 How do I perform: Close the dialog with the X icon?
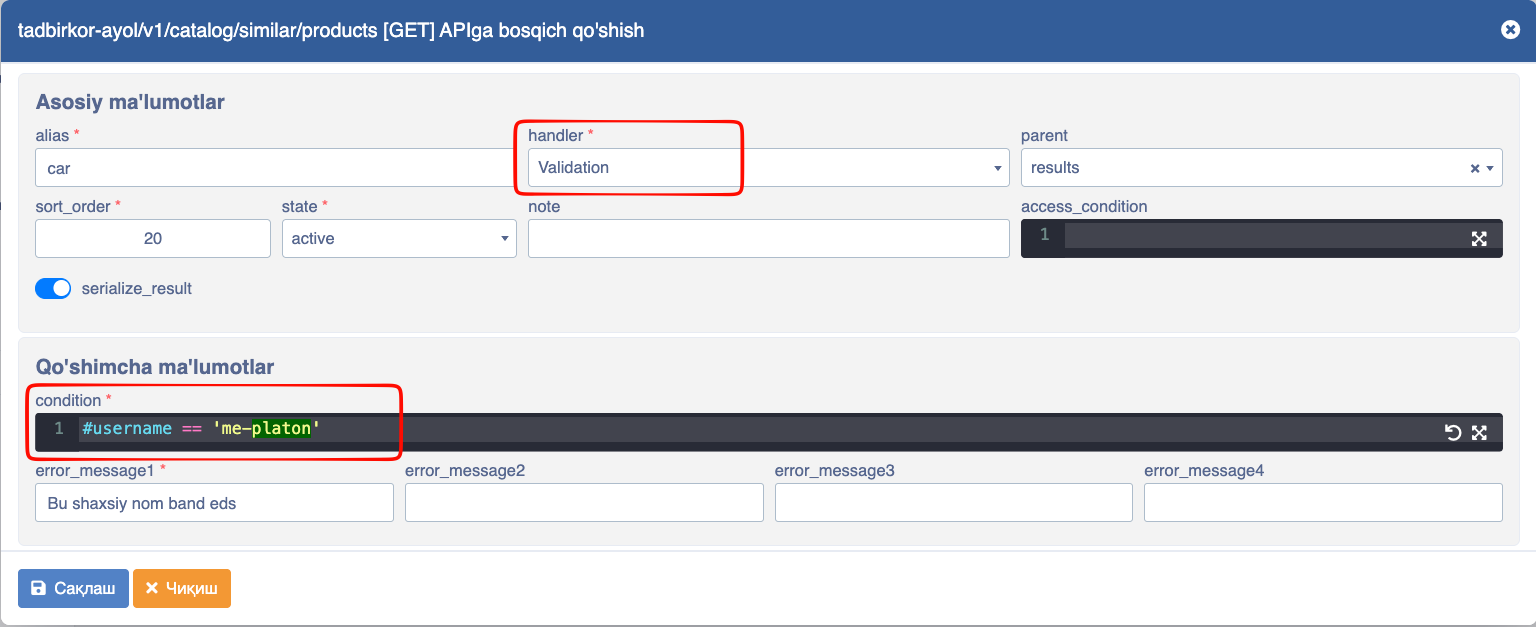click(x=1510, y=30)
